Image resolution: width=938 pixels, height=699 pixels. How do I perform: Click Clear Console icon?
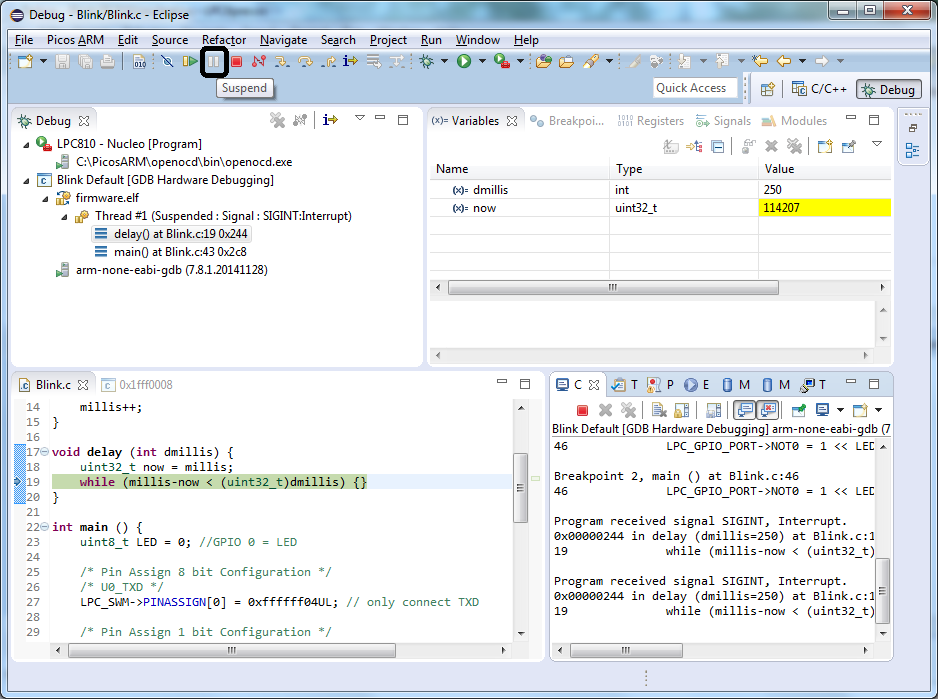(x=659, y=411)
